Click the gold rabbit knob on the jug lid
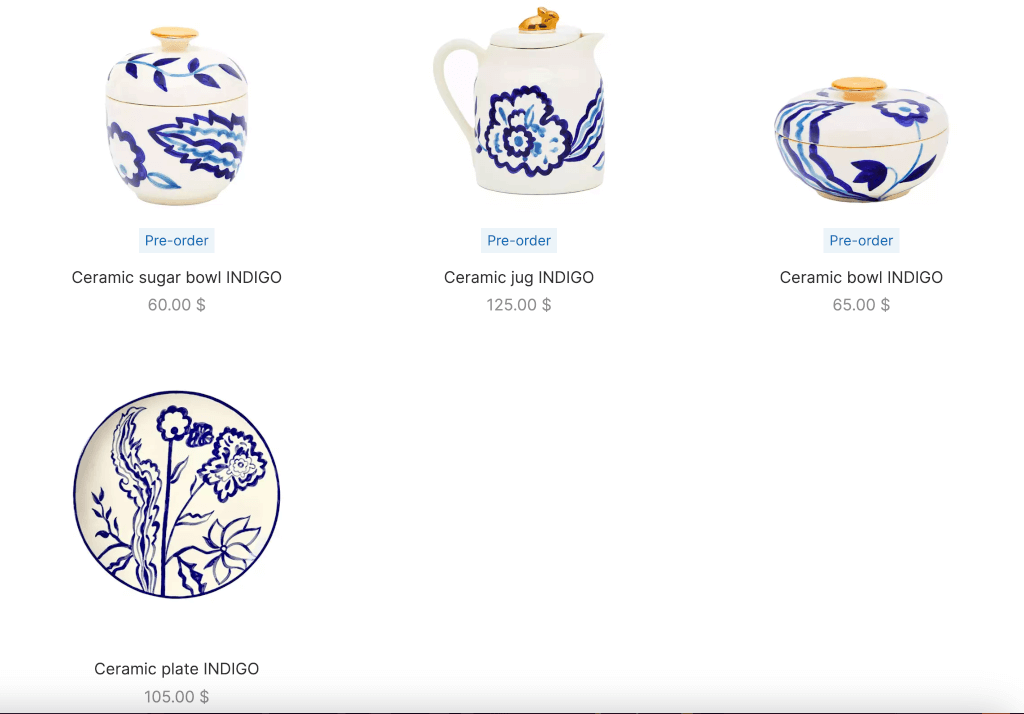 click(x=539, y=20)
